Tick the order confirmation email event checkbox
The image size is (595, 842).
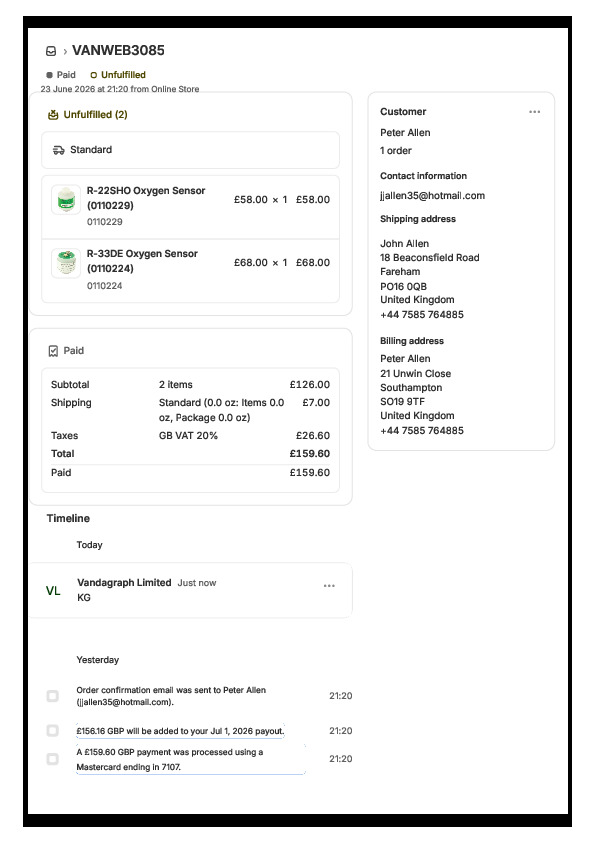click(53, 696)
